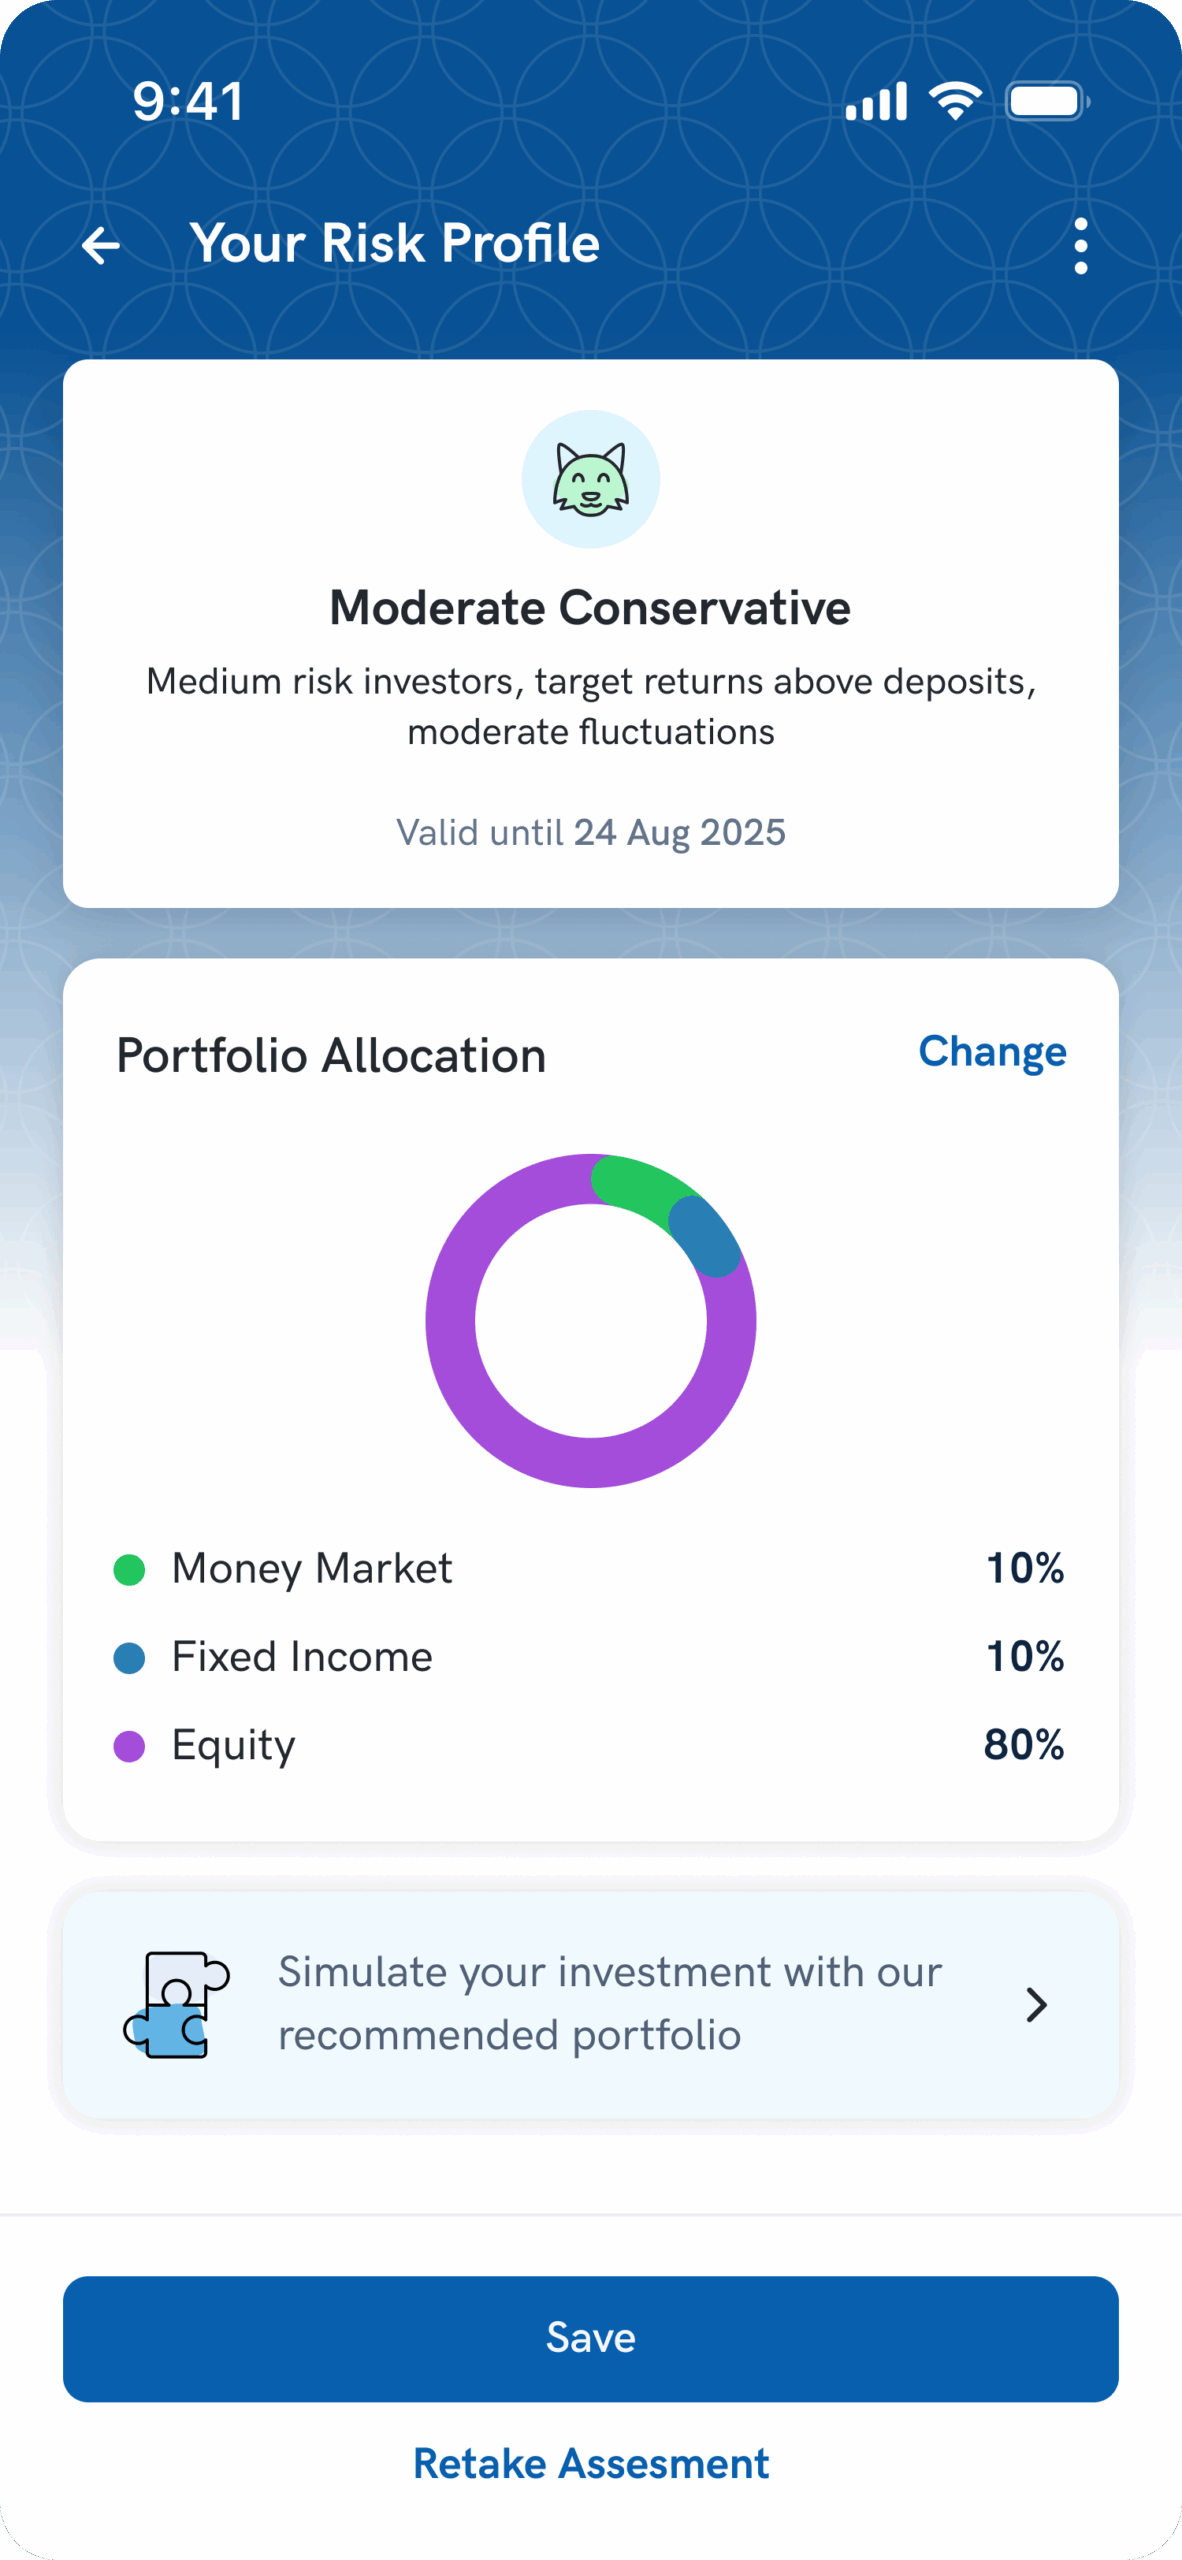Tap the back arrow icon
Screen dimensions: 1182x2560
101,245
